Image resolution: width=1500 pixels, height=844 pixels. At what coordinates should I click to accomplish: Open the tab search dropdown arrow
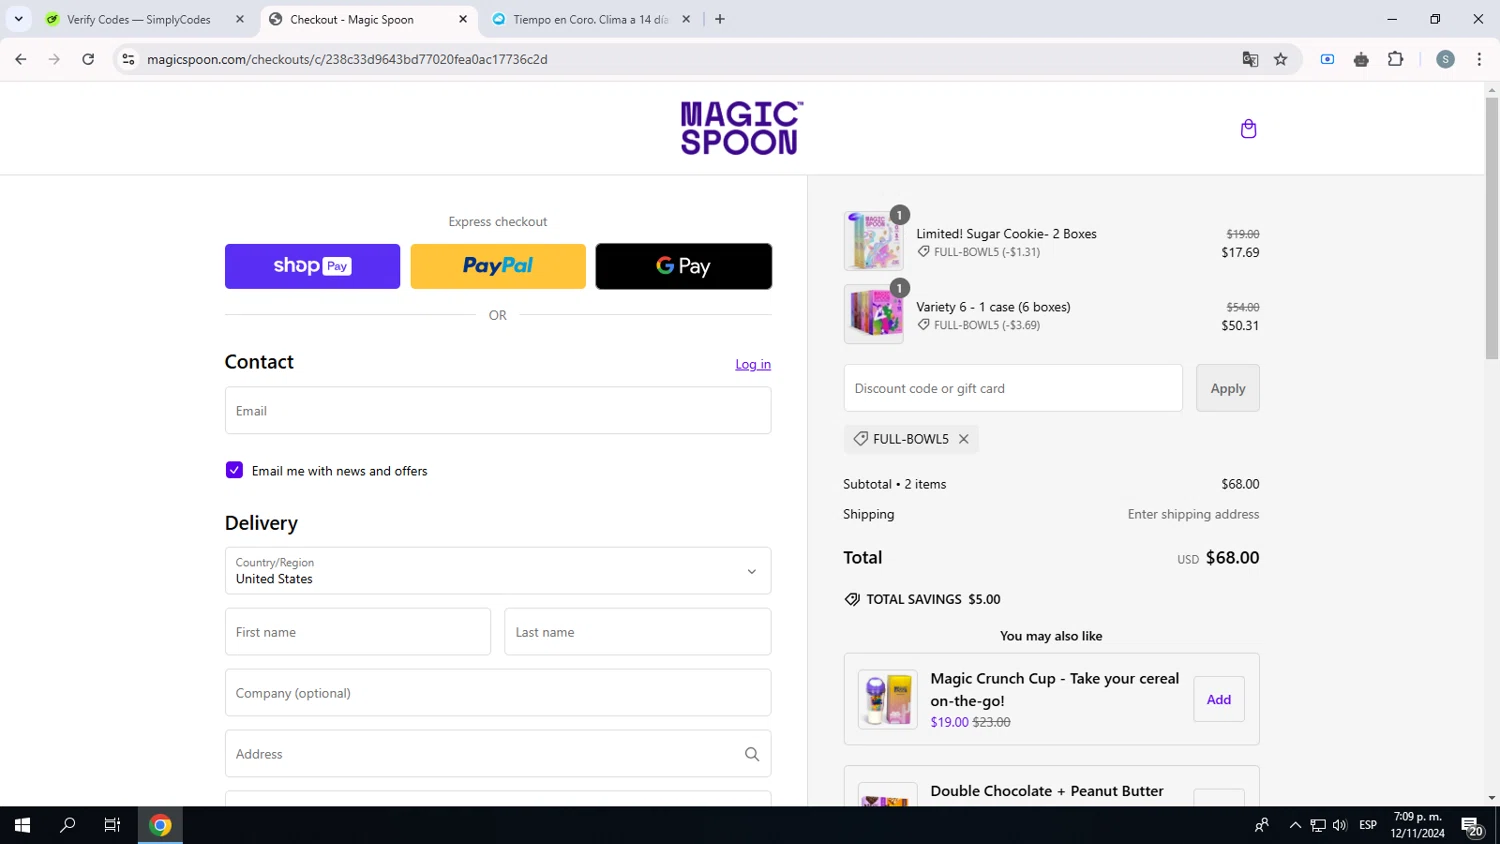click(18, 19)
